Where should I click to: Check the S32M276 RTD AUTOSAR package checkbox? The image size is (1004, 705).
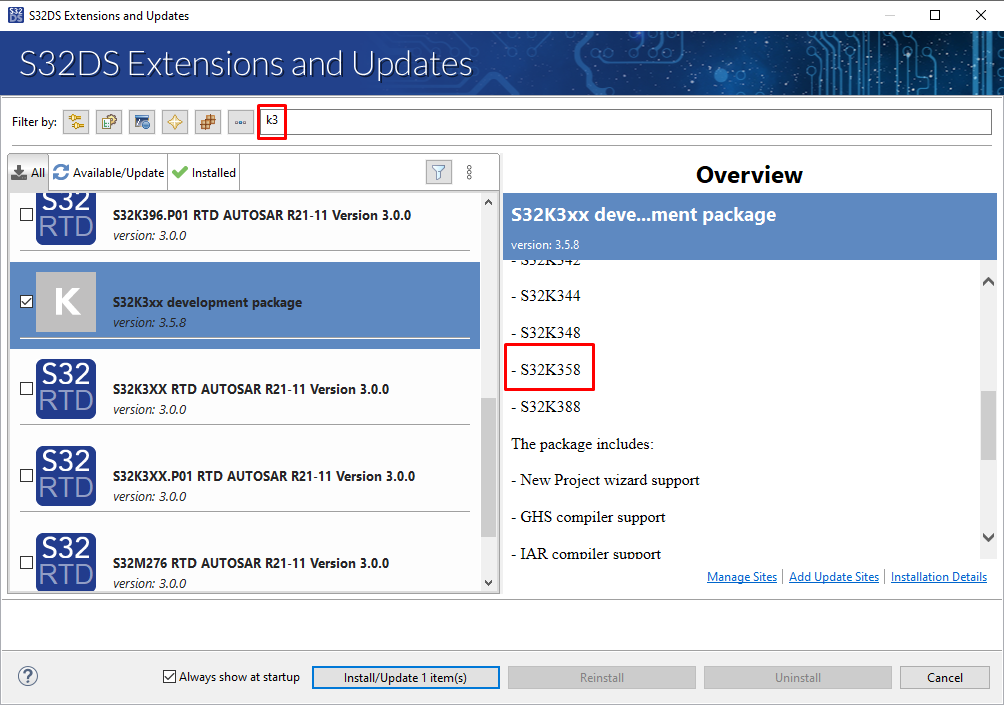(26, 563)
